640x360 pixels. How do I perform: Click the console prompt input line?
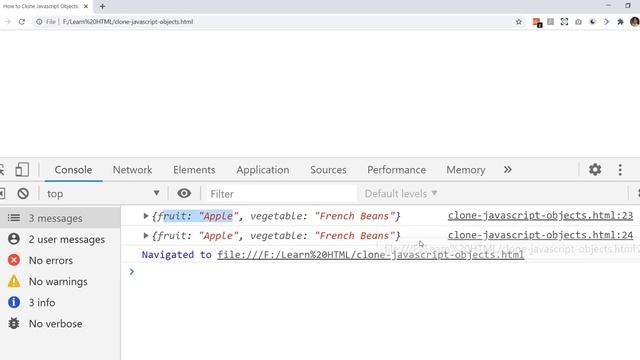pyautogui.click(x=384, y=271)
